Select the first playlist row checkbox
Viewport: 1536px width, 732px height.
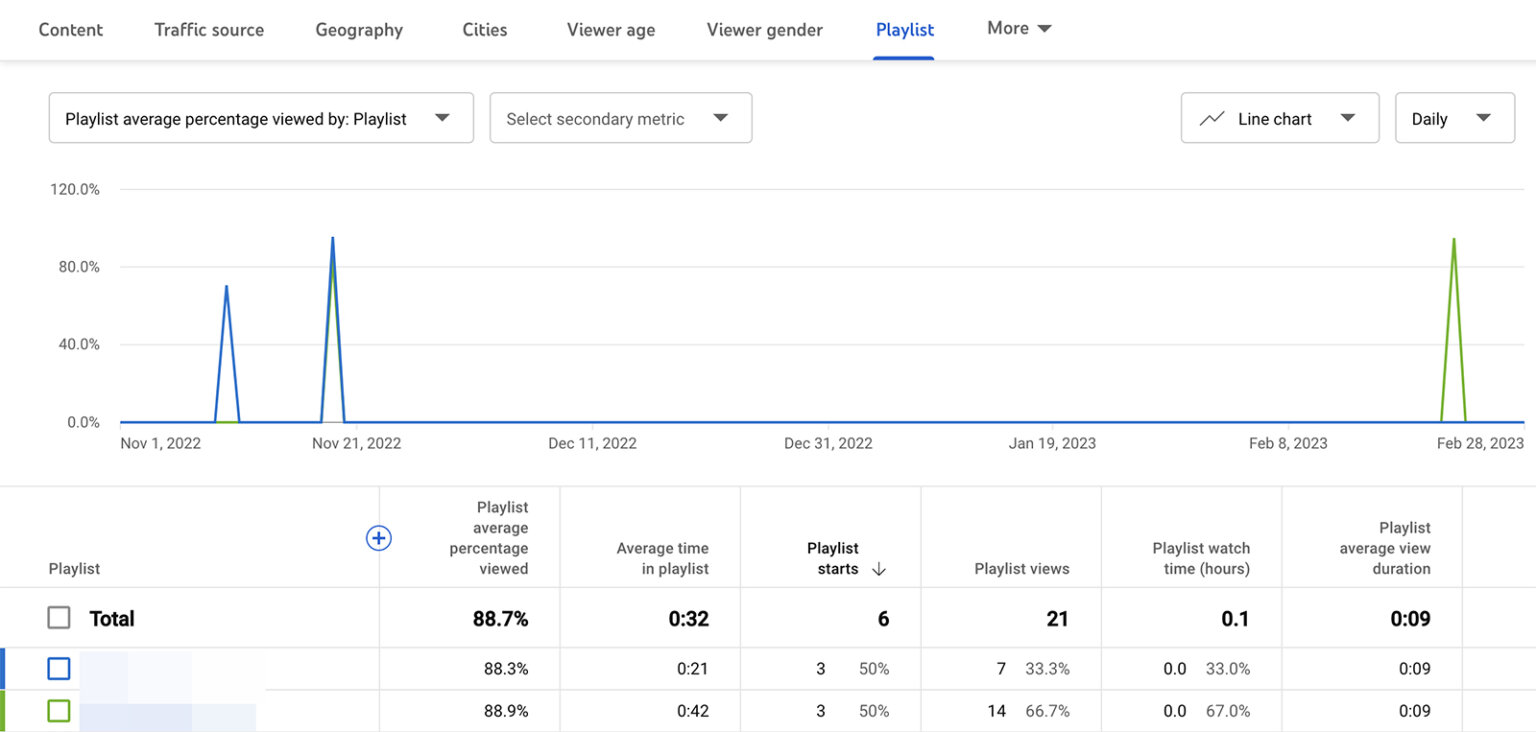[58, 668]
